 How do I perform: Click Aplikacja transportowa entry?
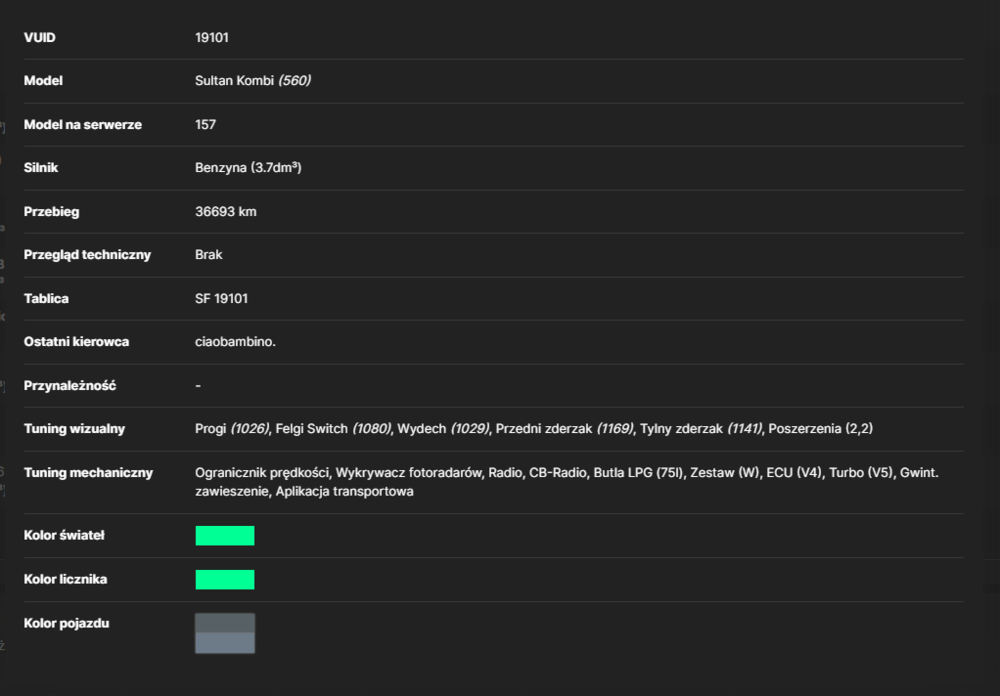coord(344,491)
